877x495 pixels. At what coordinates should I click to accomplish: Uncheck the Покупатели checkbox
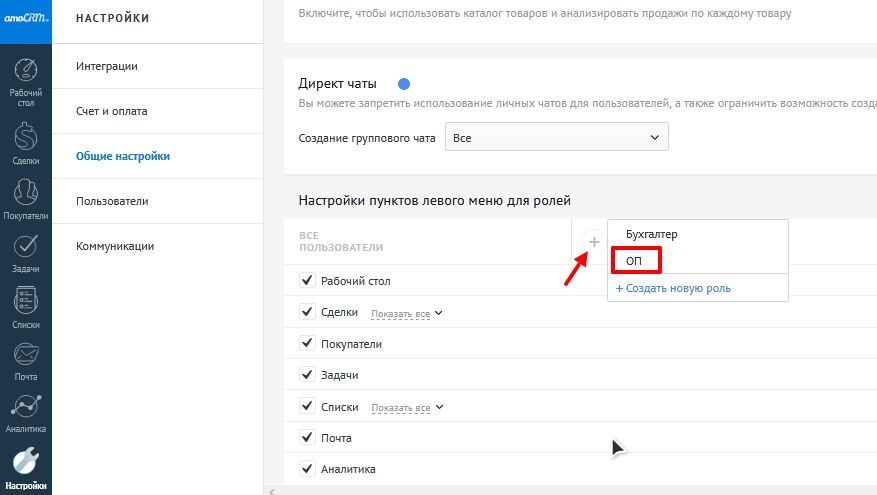(x=307, y=344)
